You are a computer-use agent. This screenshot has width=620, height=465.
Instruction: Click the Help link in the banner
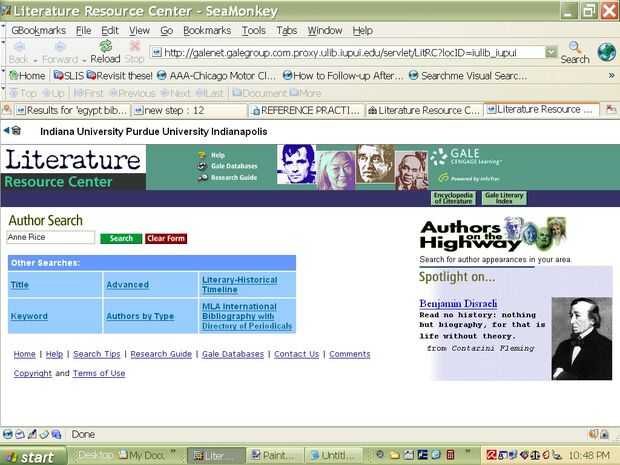(x=217, y=155)
